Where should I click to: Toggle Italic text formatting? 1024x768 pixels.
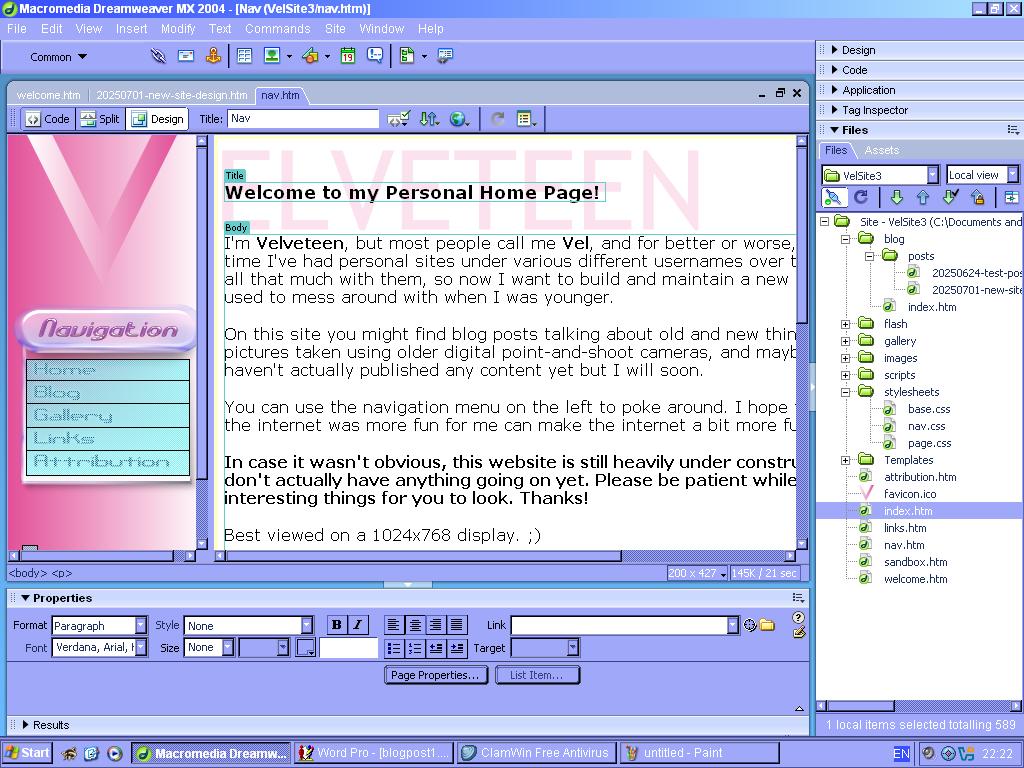(x=357, y=625)
